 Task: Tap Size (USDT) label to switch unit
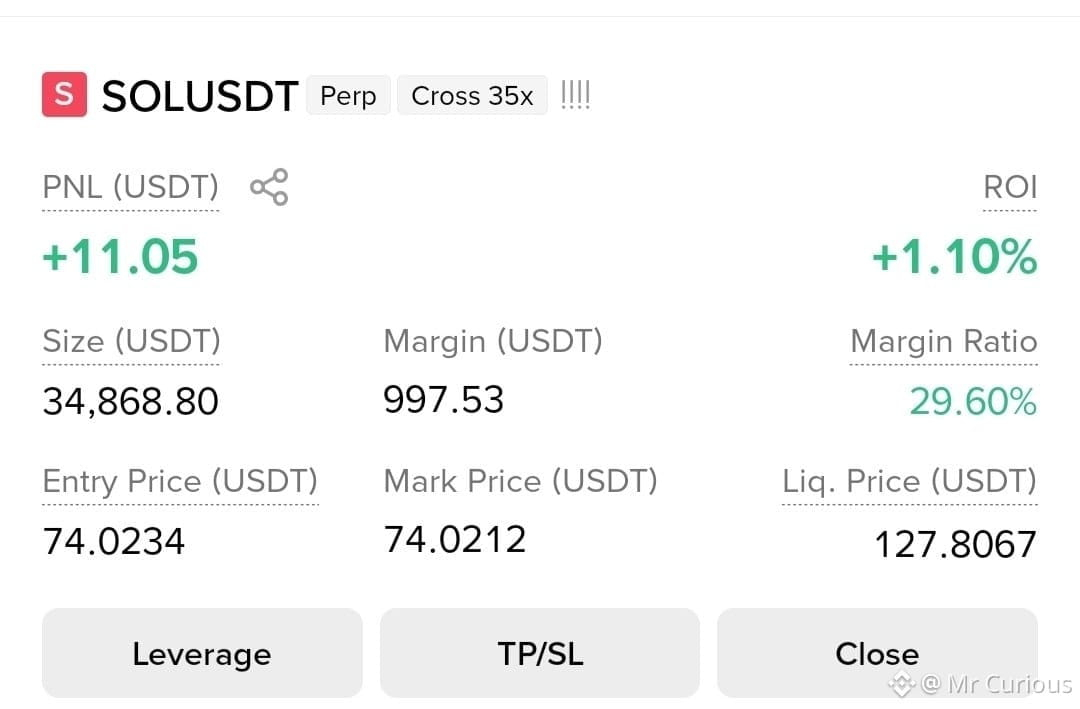132,341
